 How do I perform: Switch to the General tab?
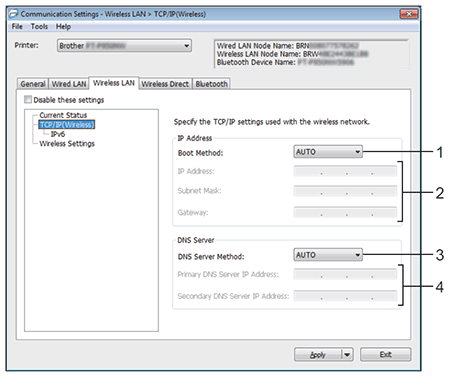33,84
